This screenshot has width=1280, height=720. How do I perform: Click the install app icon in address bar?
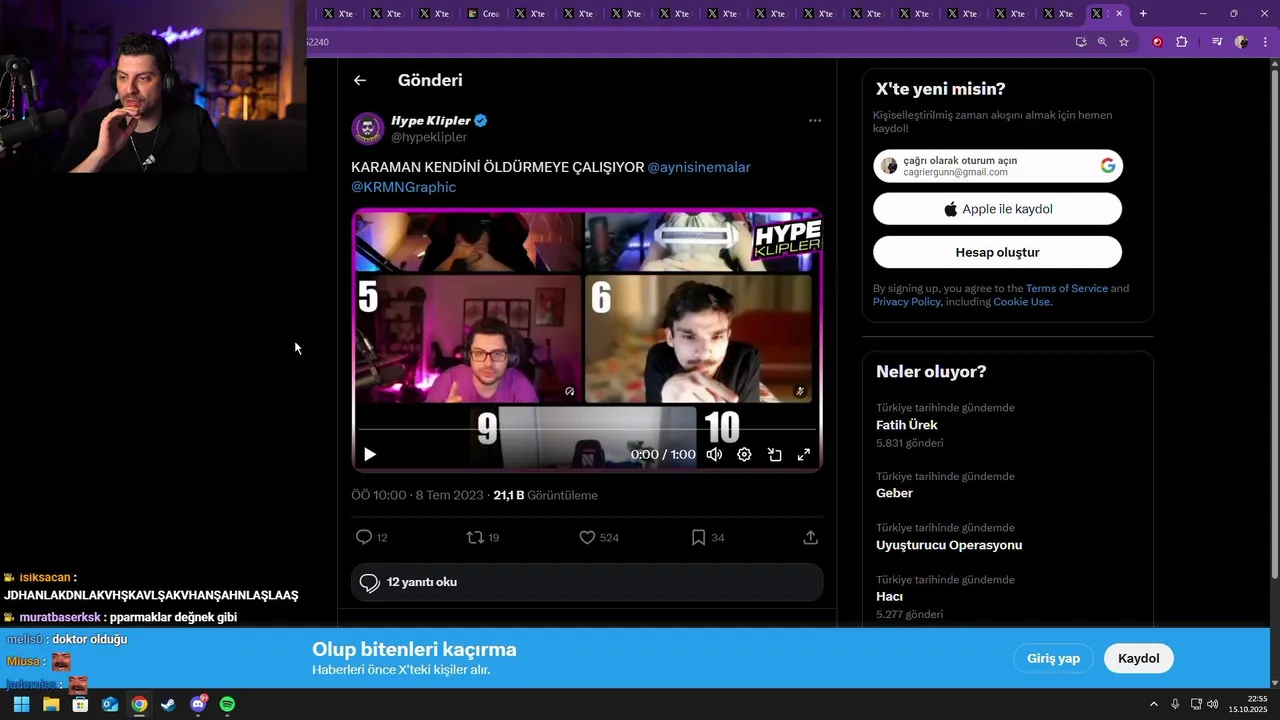pos(1081,42)
